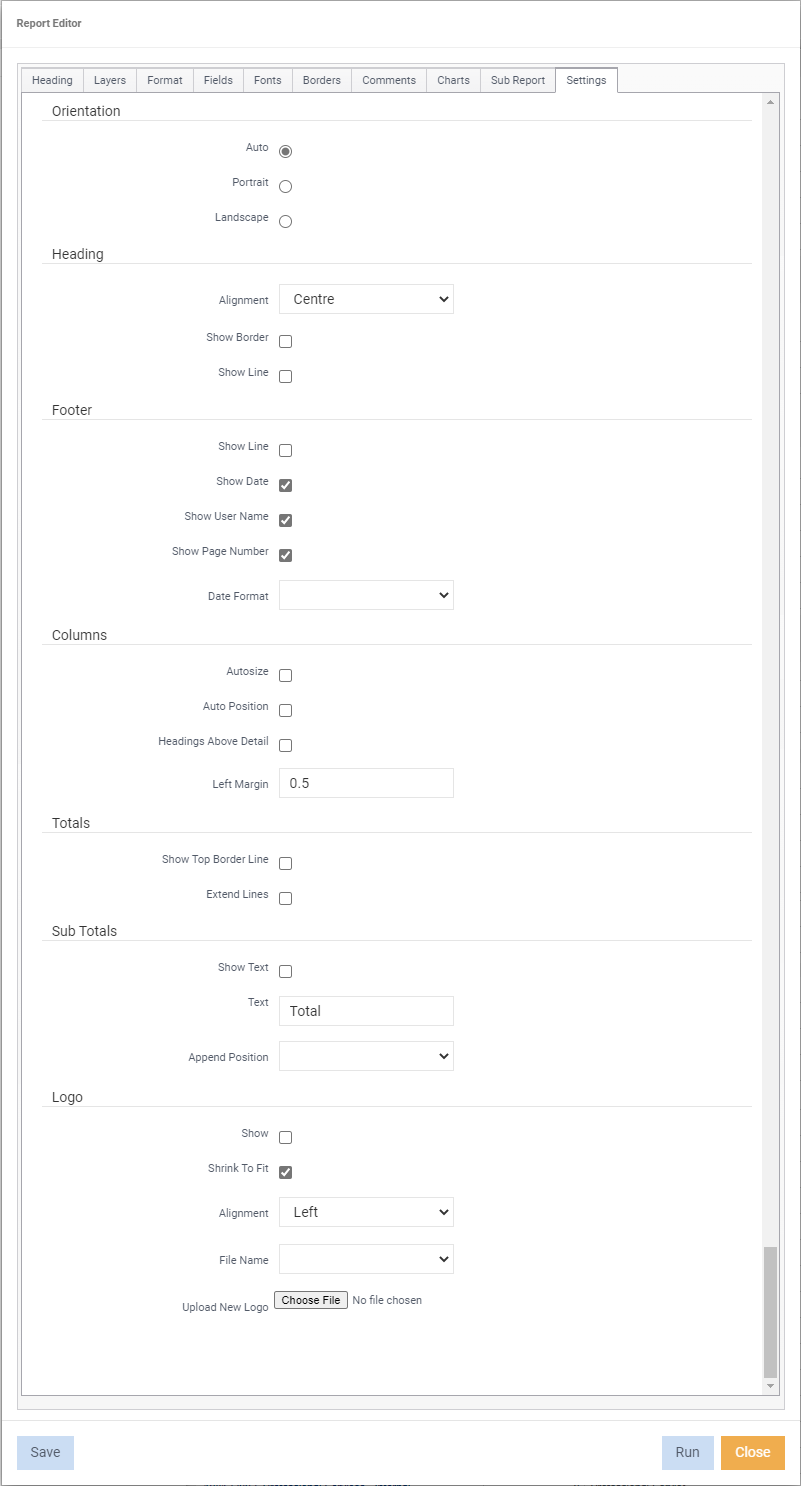This screenshot has width=801, height=1486.
Task: Disable the Show Page Number checkbox
Action: click(285, 554)
